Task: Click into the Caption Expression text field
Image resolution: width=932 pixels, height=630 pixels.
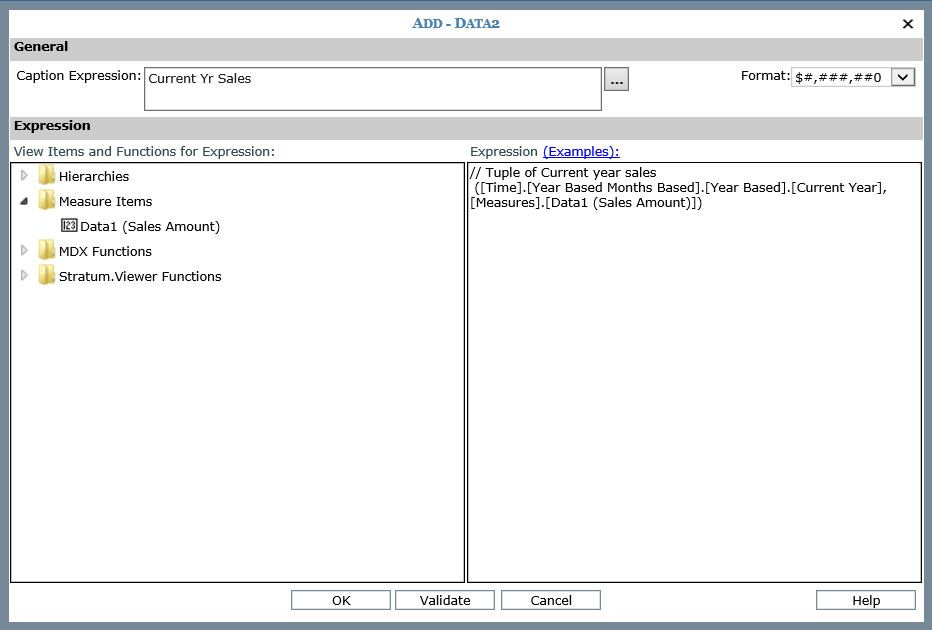Action: tap(372, 89)
